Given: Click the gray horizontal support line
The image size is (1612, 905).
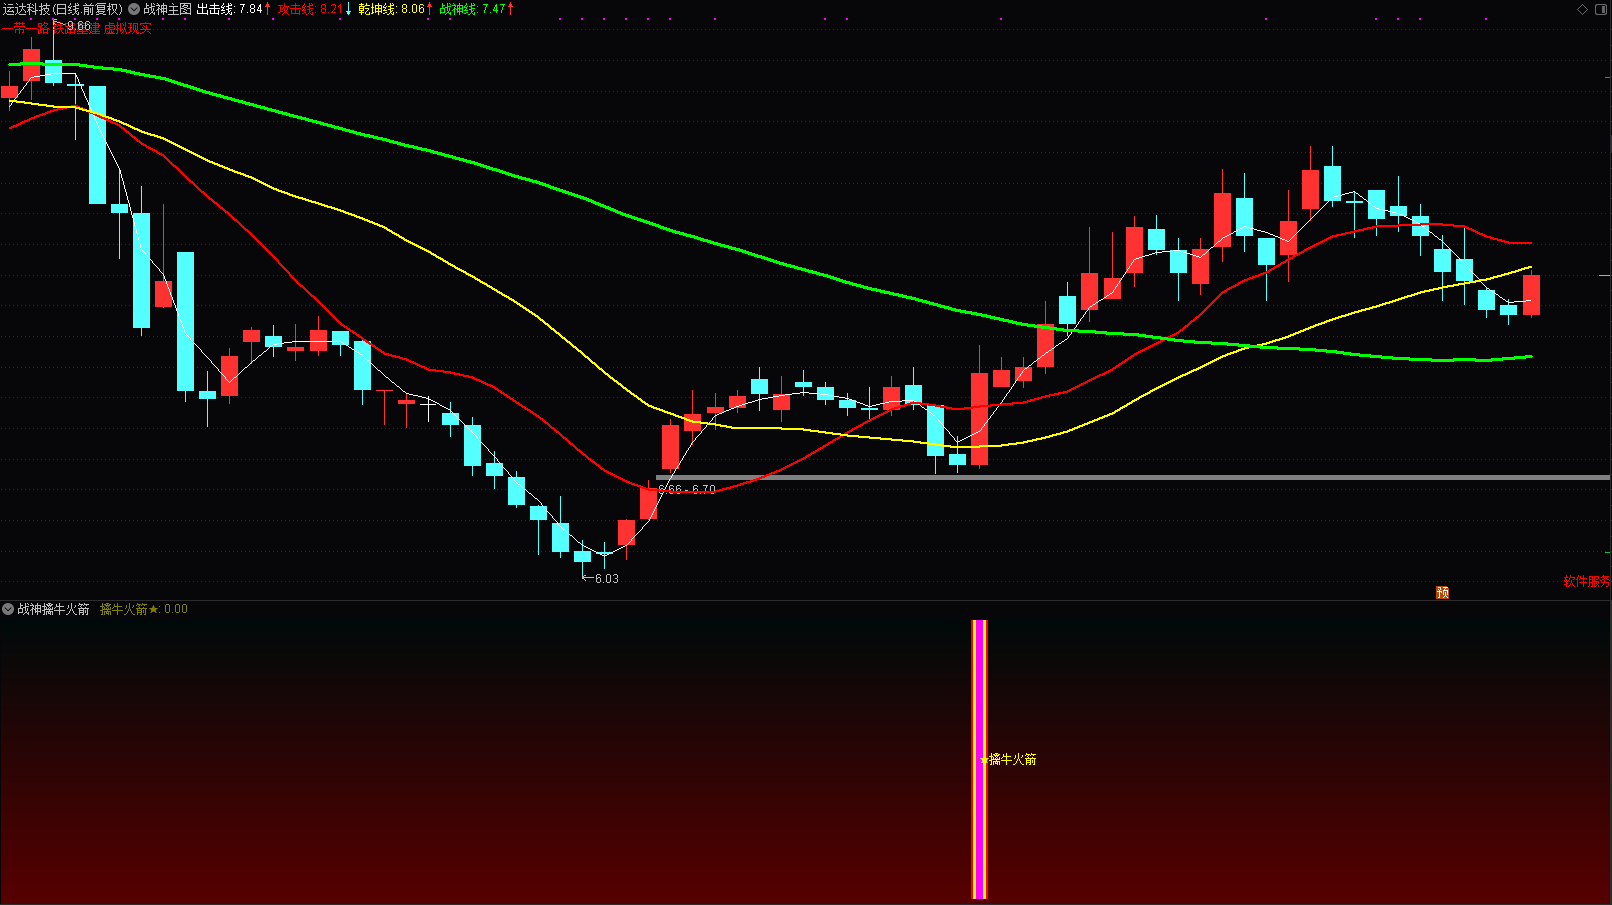Looking at the screenshot, I should click(x=1133, y=477).
